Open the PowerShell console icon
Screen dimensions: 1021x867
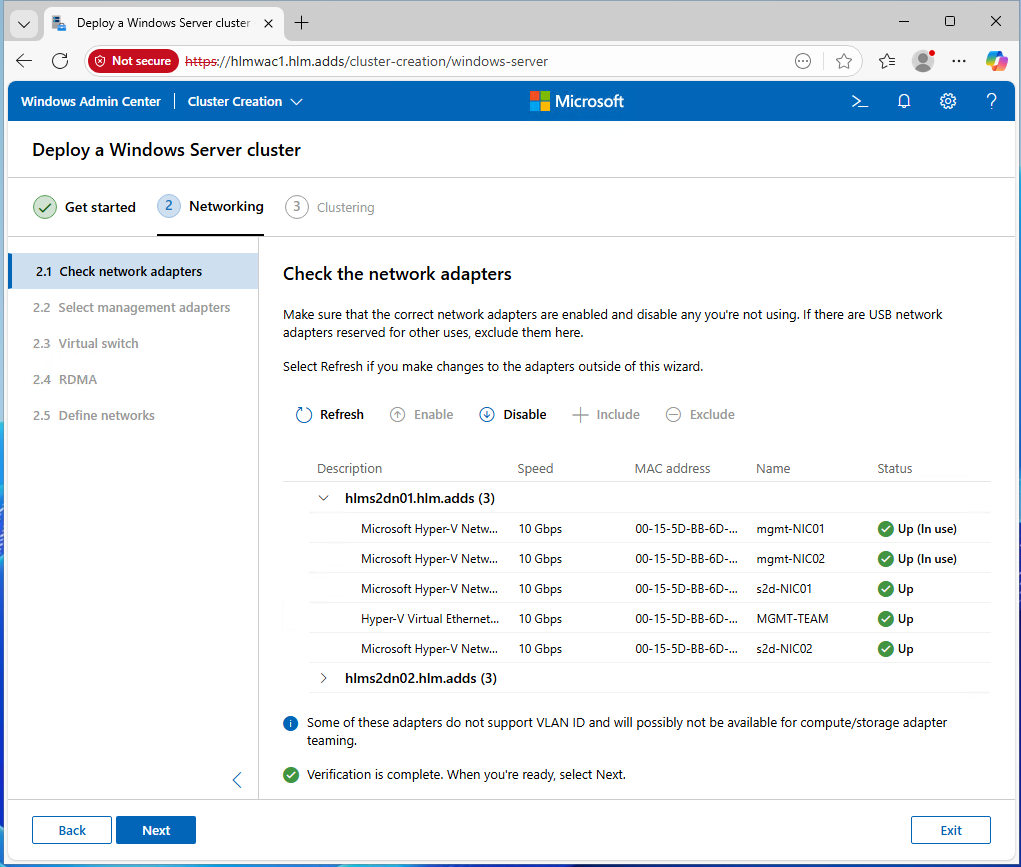859,101
